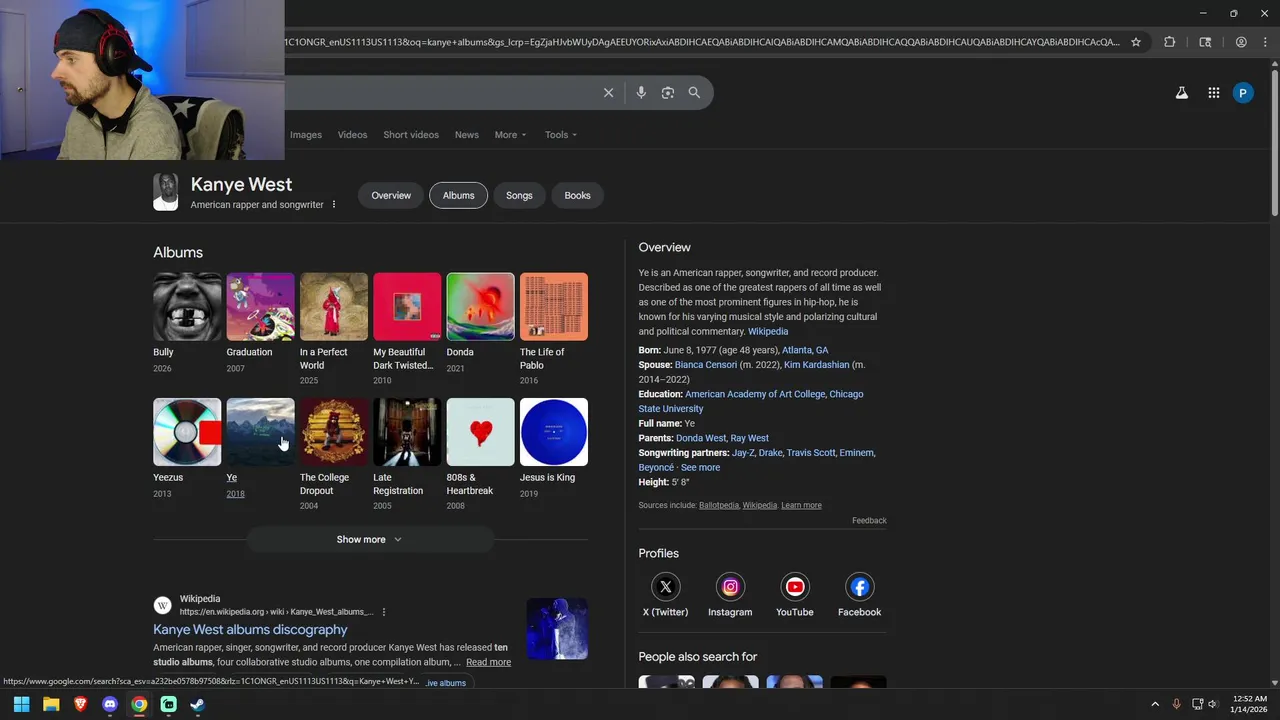Open the Tools dropdown
Viewport: 1280px width, 720px height.
(x=561, y=135)
